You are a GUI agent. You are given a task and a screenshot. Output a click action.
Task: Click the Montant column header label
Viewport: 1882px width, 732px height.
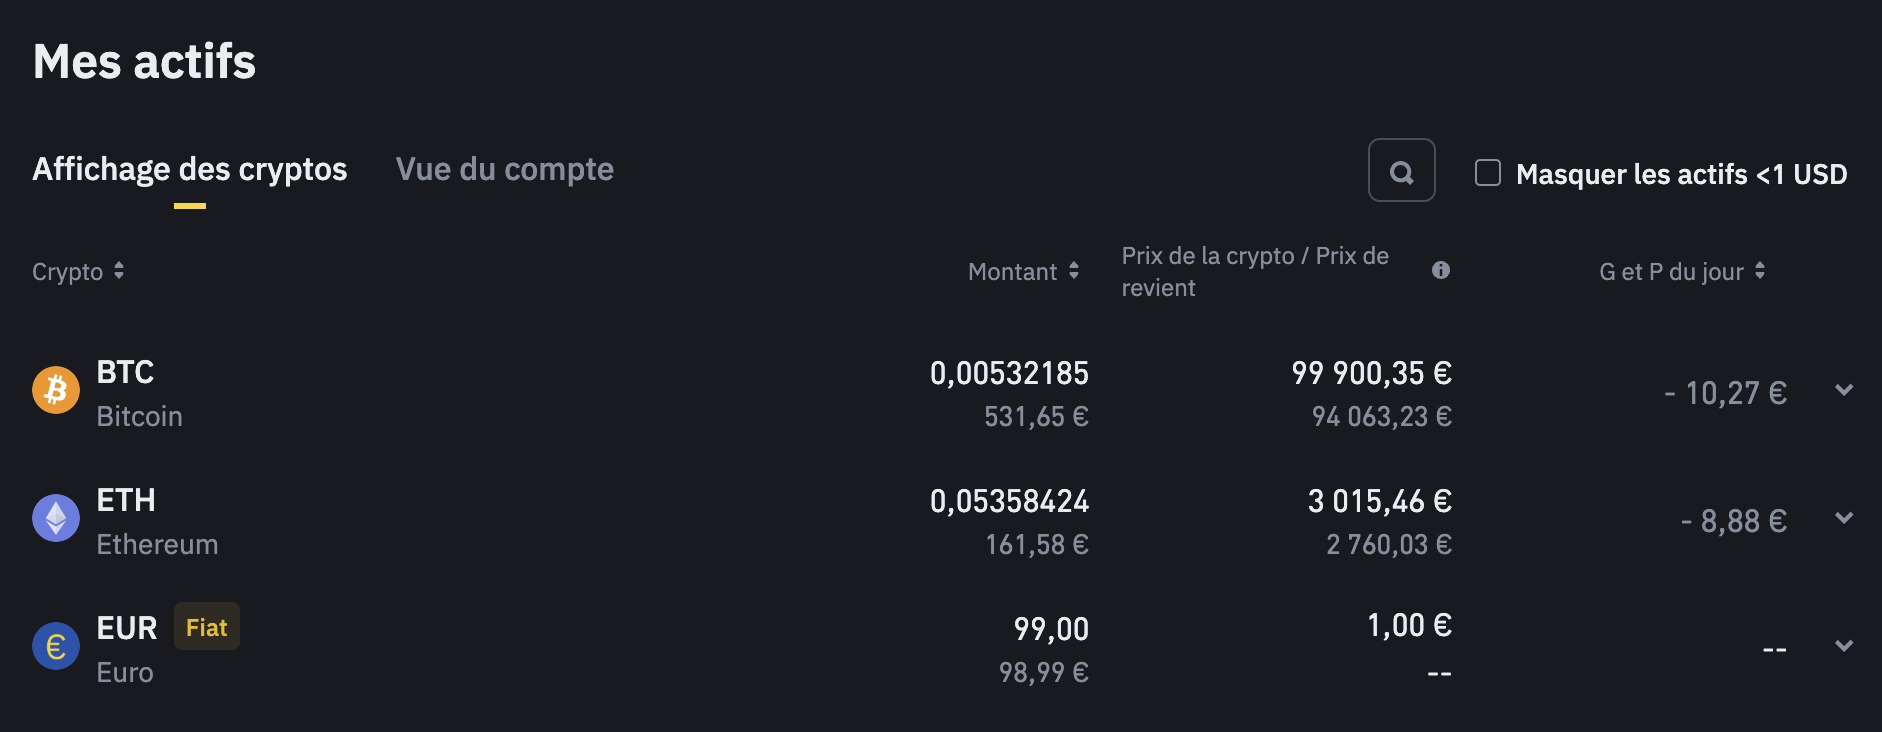1012,272
